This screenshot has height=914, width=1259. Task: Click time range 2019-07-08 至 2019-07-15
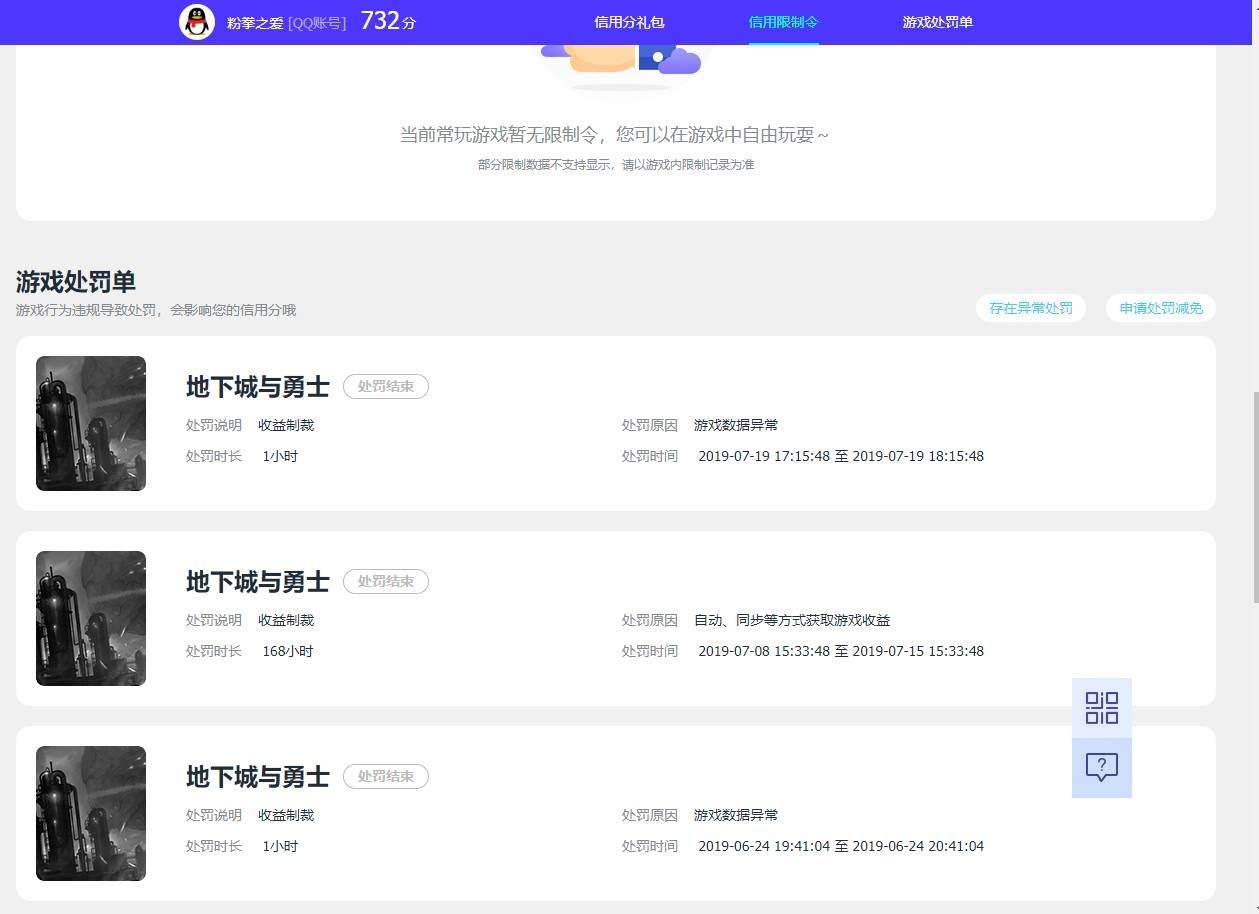coord(841,651)
